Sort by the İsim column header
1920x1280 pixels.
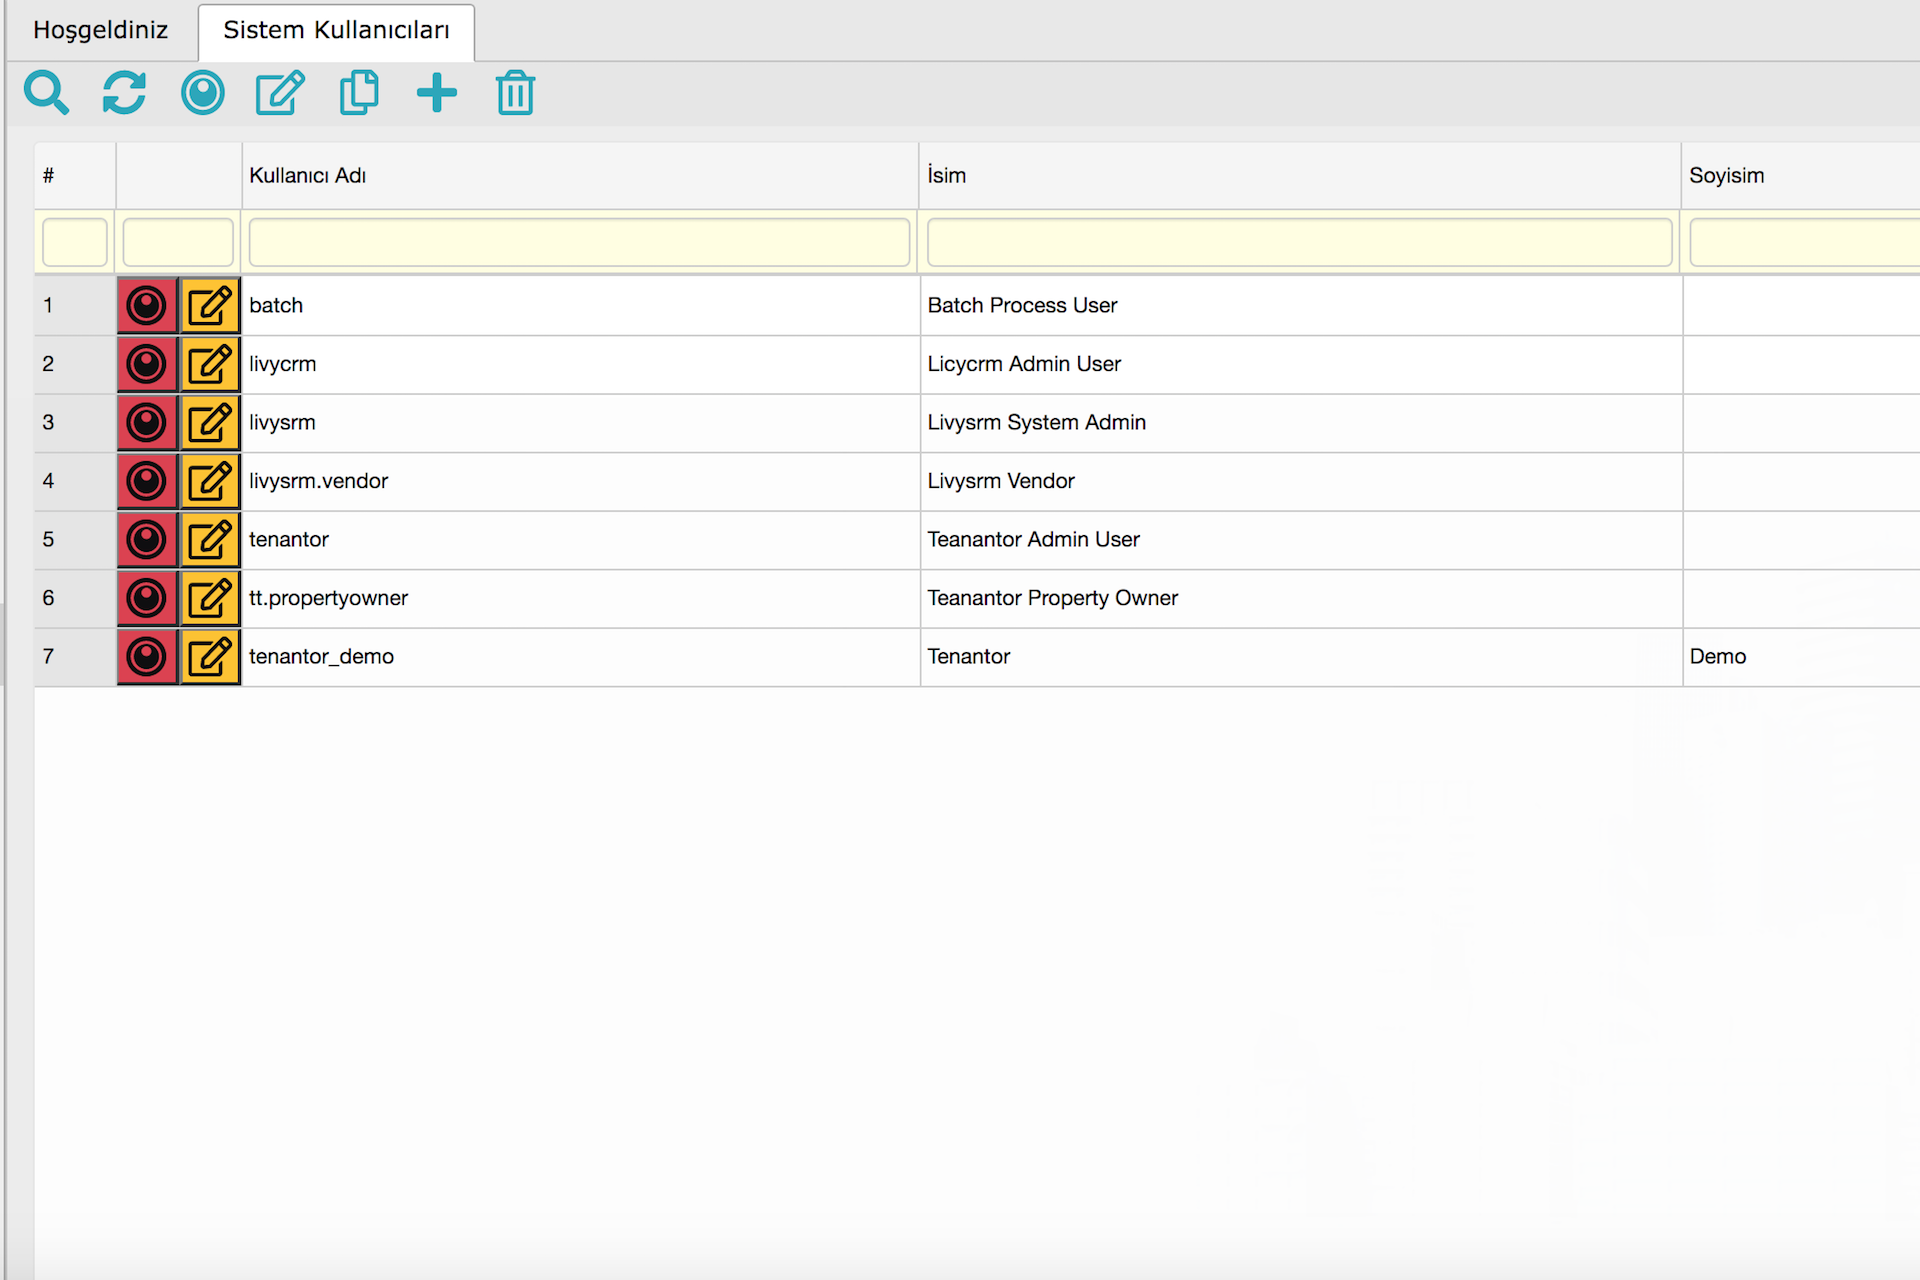tap(947, 176)
